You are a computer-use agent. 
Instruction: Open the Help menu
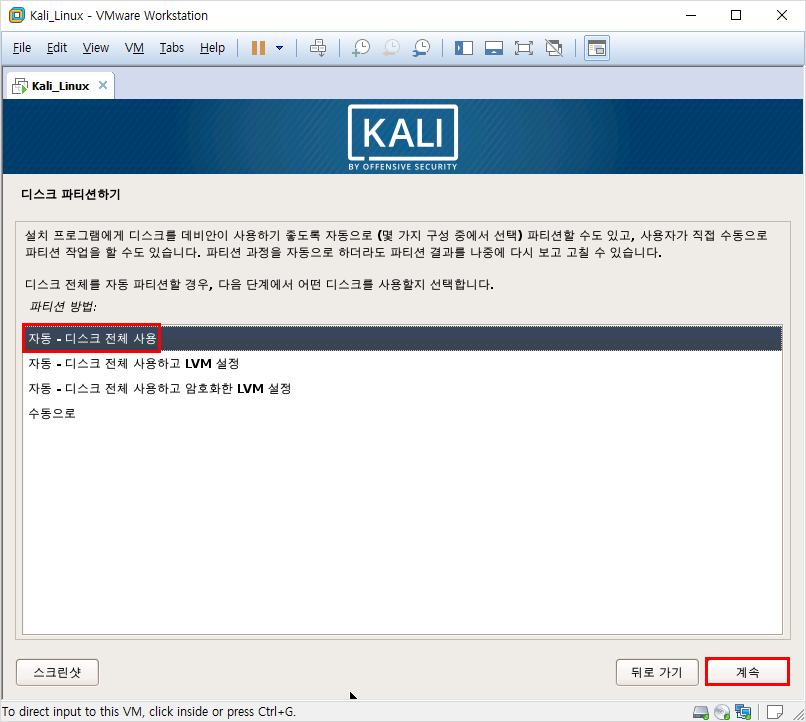pos(212,48)
